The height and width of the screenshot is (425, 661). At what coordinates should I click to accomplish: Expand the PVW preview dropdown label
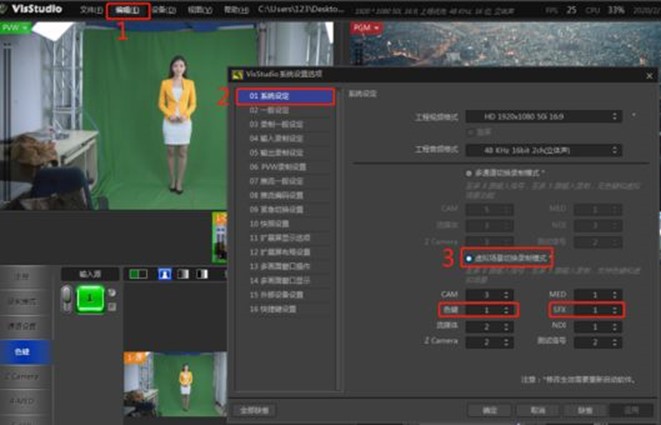(x=13, y=27)
